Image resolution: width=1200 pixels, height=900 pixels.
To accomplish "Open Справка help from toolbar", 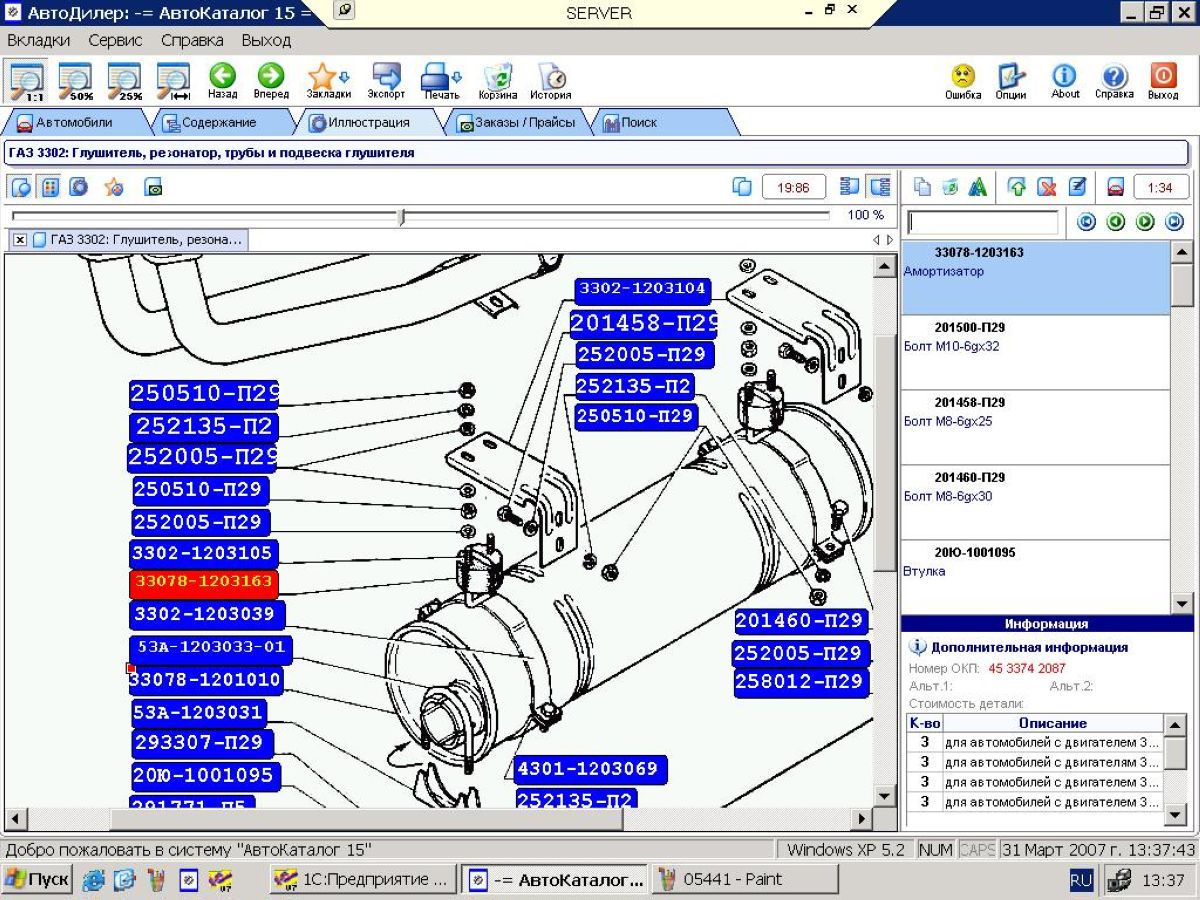I will 1114,81.
